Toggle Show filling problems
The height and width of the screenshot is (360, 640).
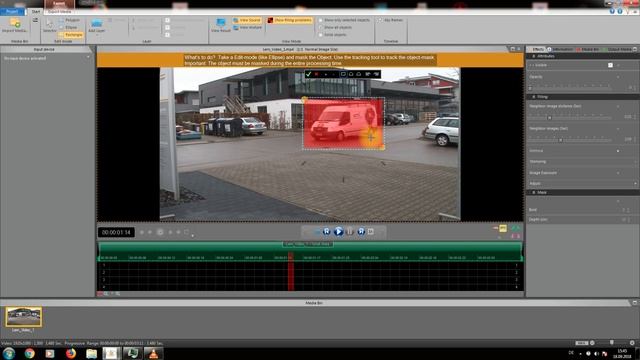[290, 20]
